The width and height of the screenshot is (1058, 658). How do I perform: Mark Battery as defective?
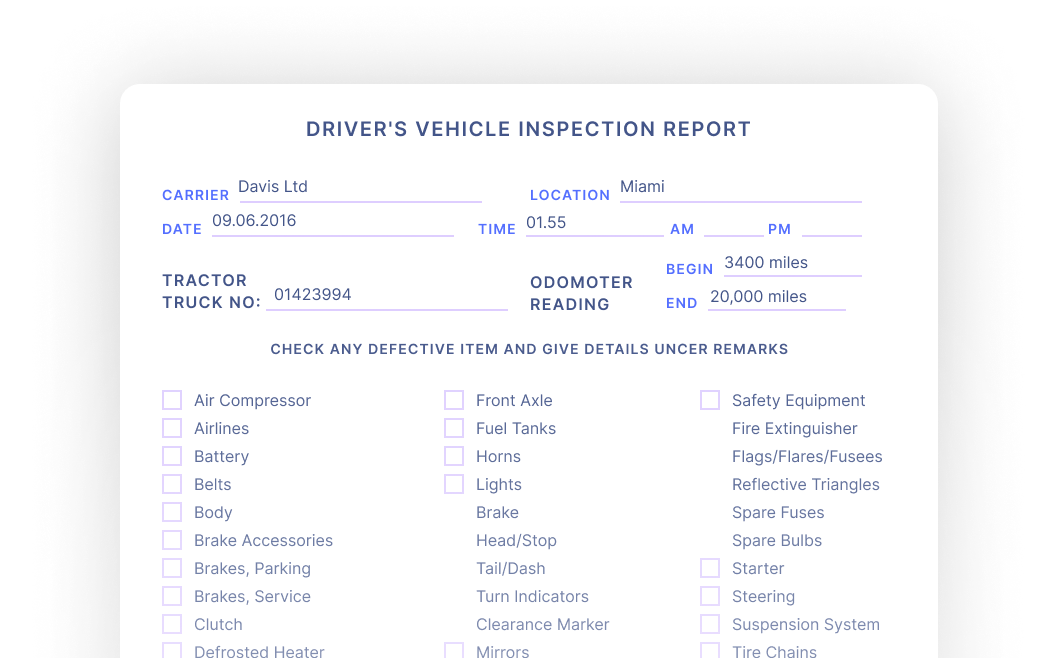pos(171,455)
